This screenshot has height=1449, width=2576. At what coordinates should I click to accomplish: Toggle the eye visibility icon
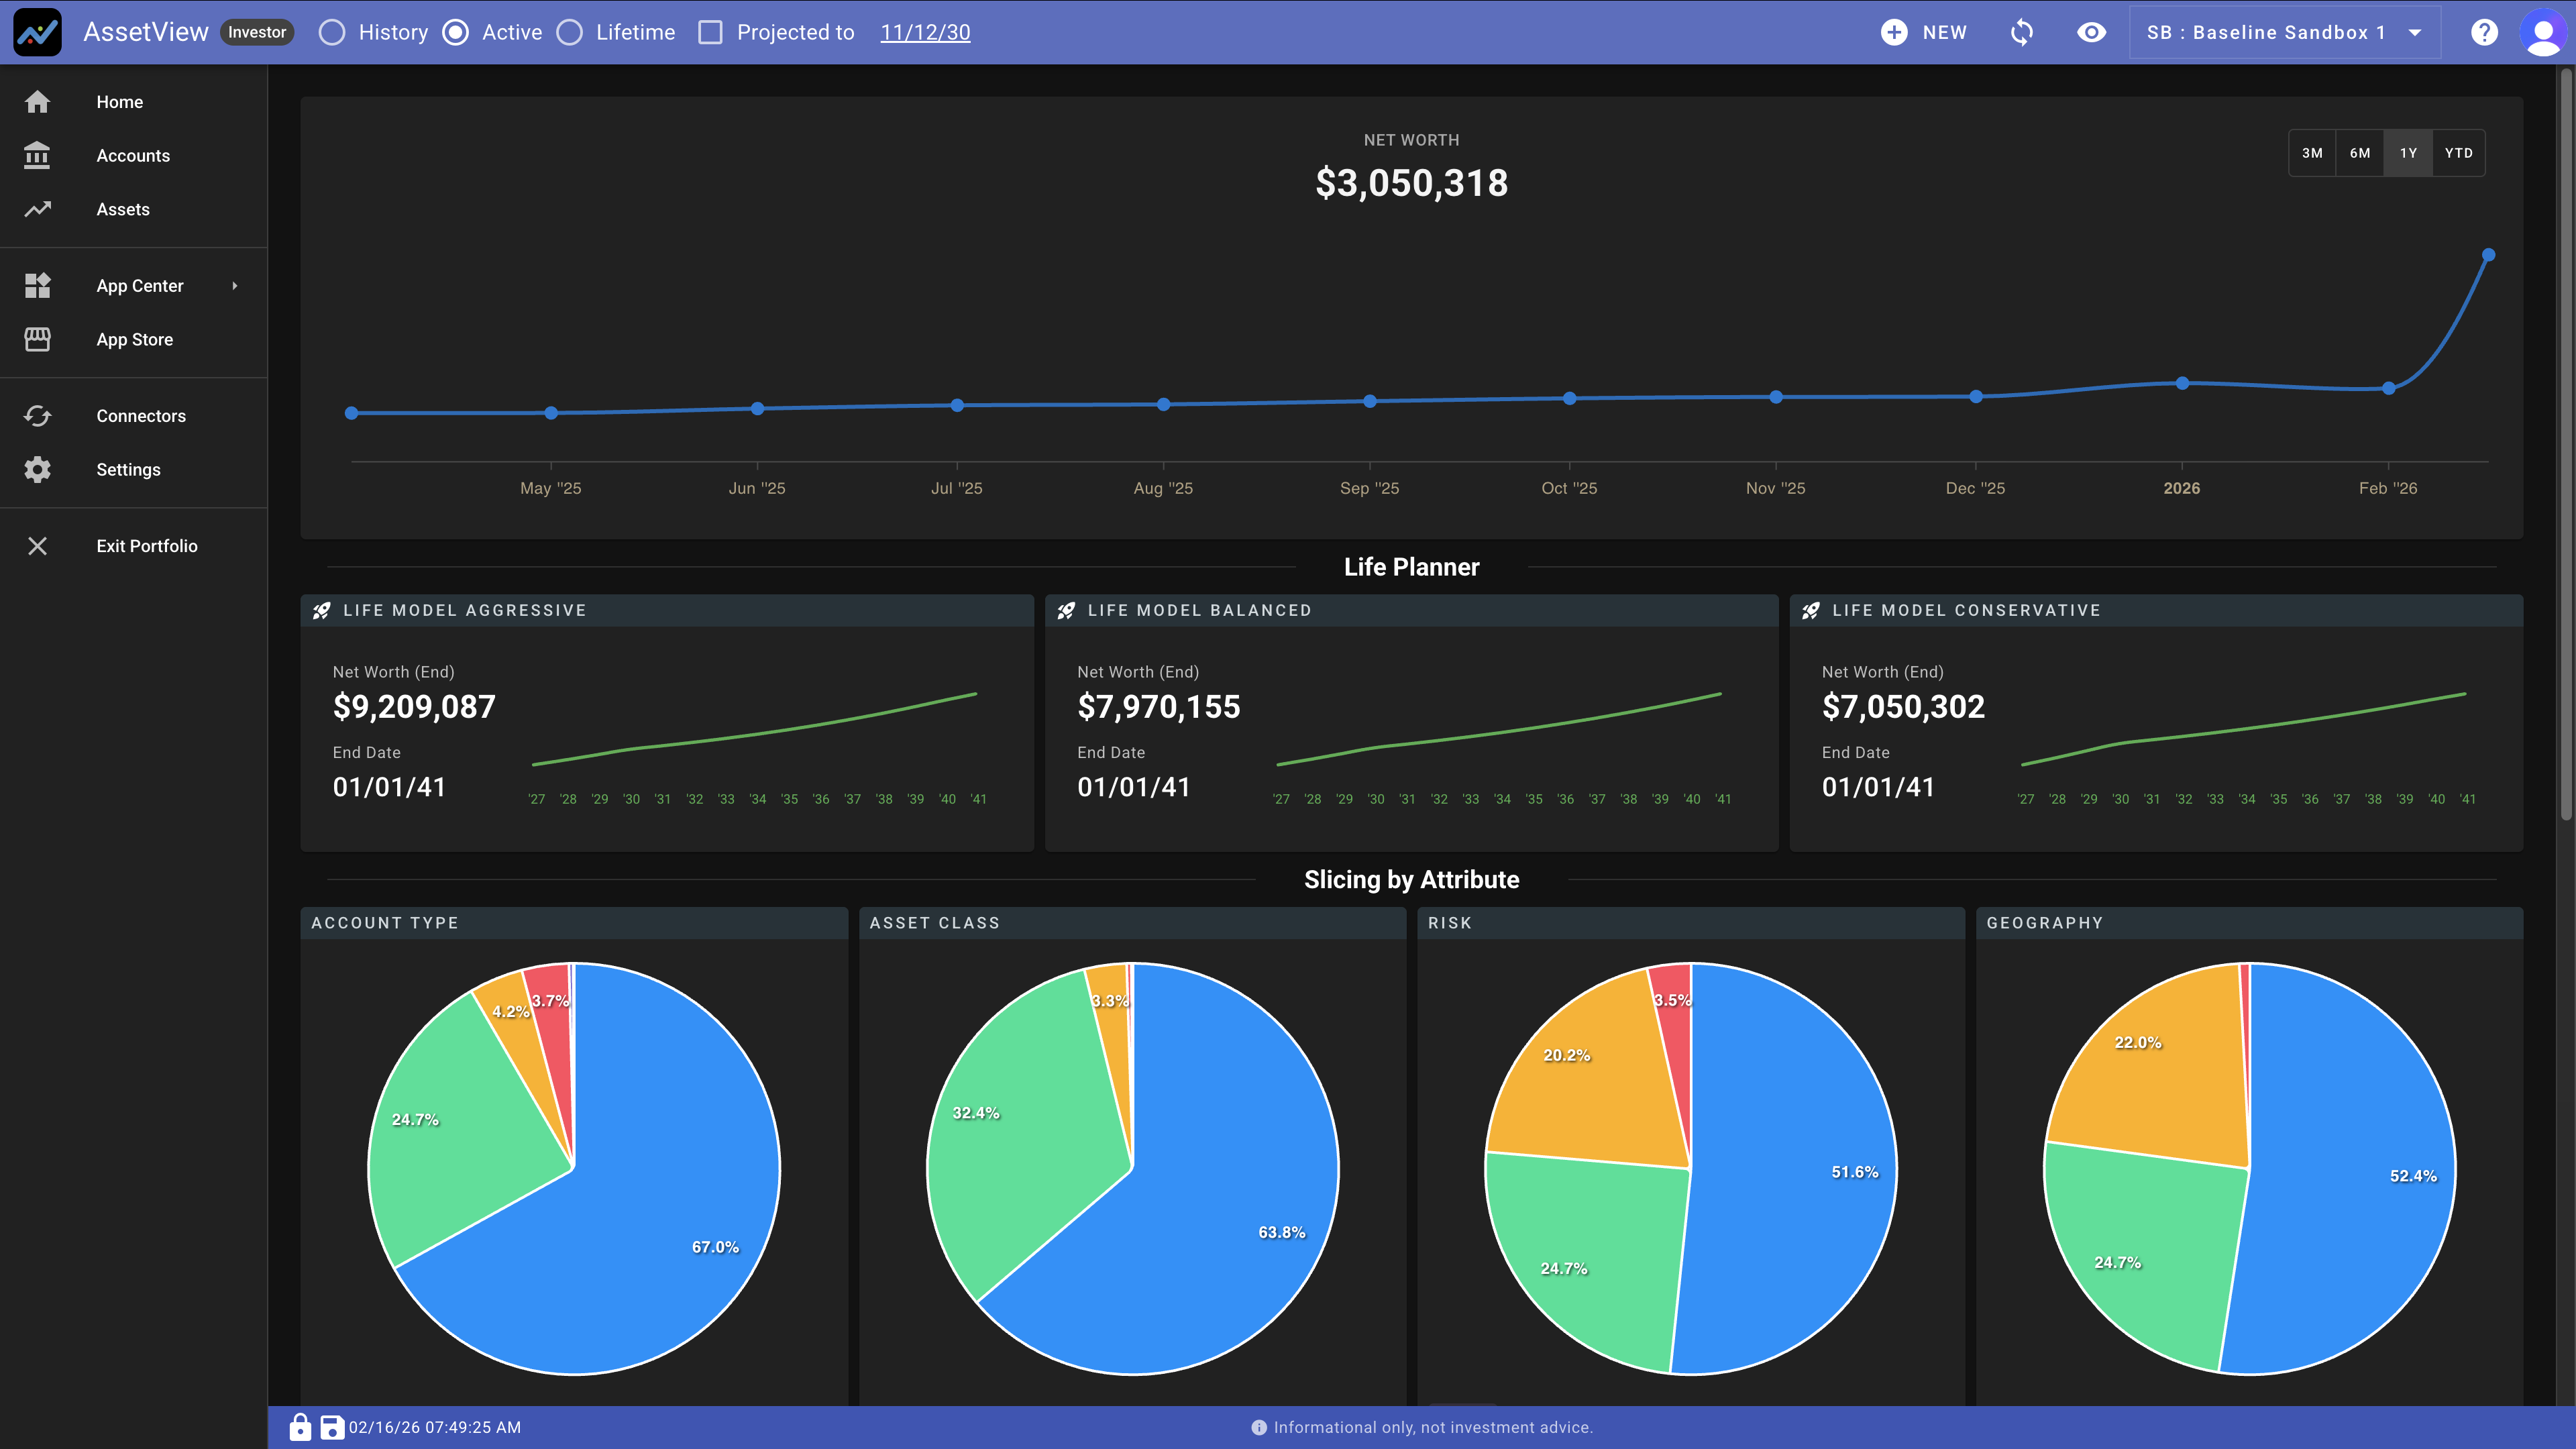(2091, 32)
